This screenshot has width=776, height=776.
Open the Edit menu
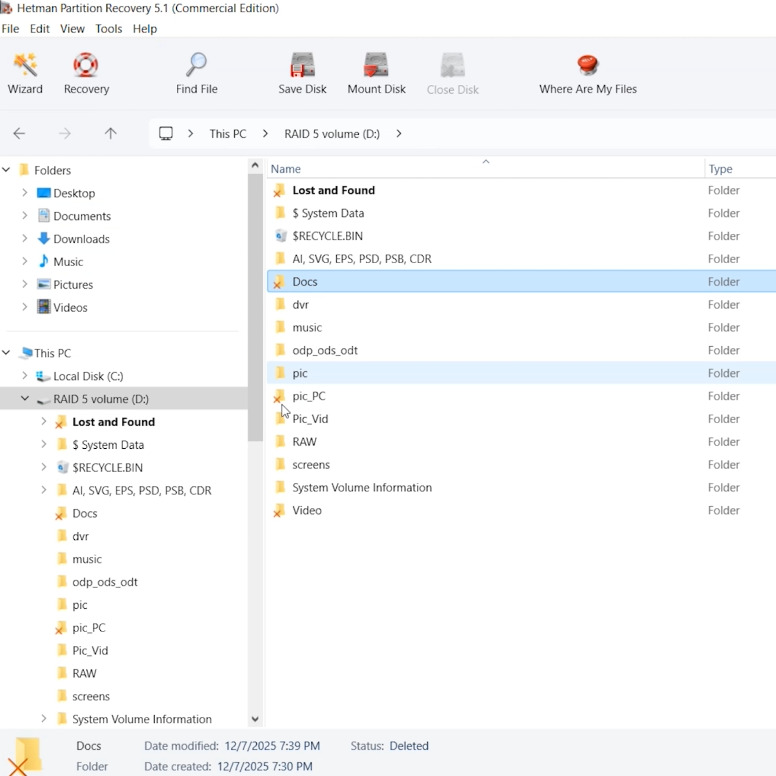(40, 29)
